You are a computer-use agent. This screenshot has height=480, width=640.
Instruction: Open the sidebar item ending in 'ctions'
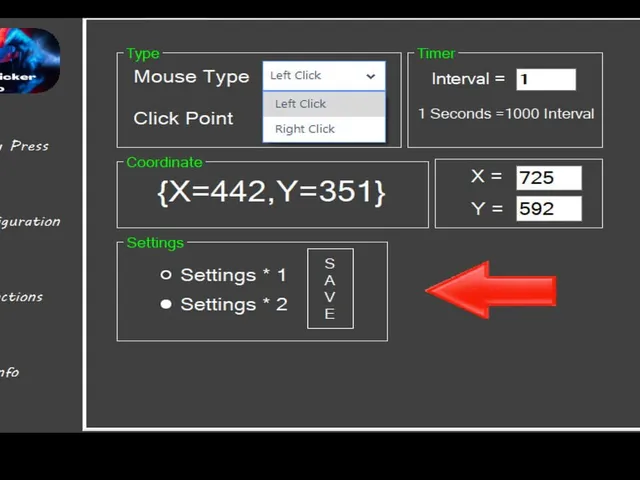[21, 297]
